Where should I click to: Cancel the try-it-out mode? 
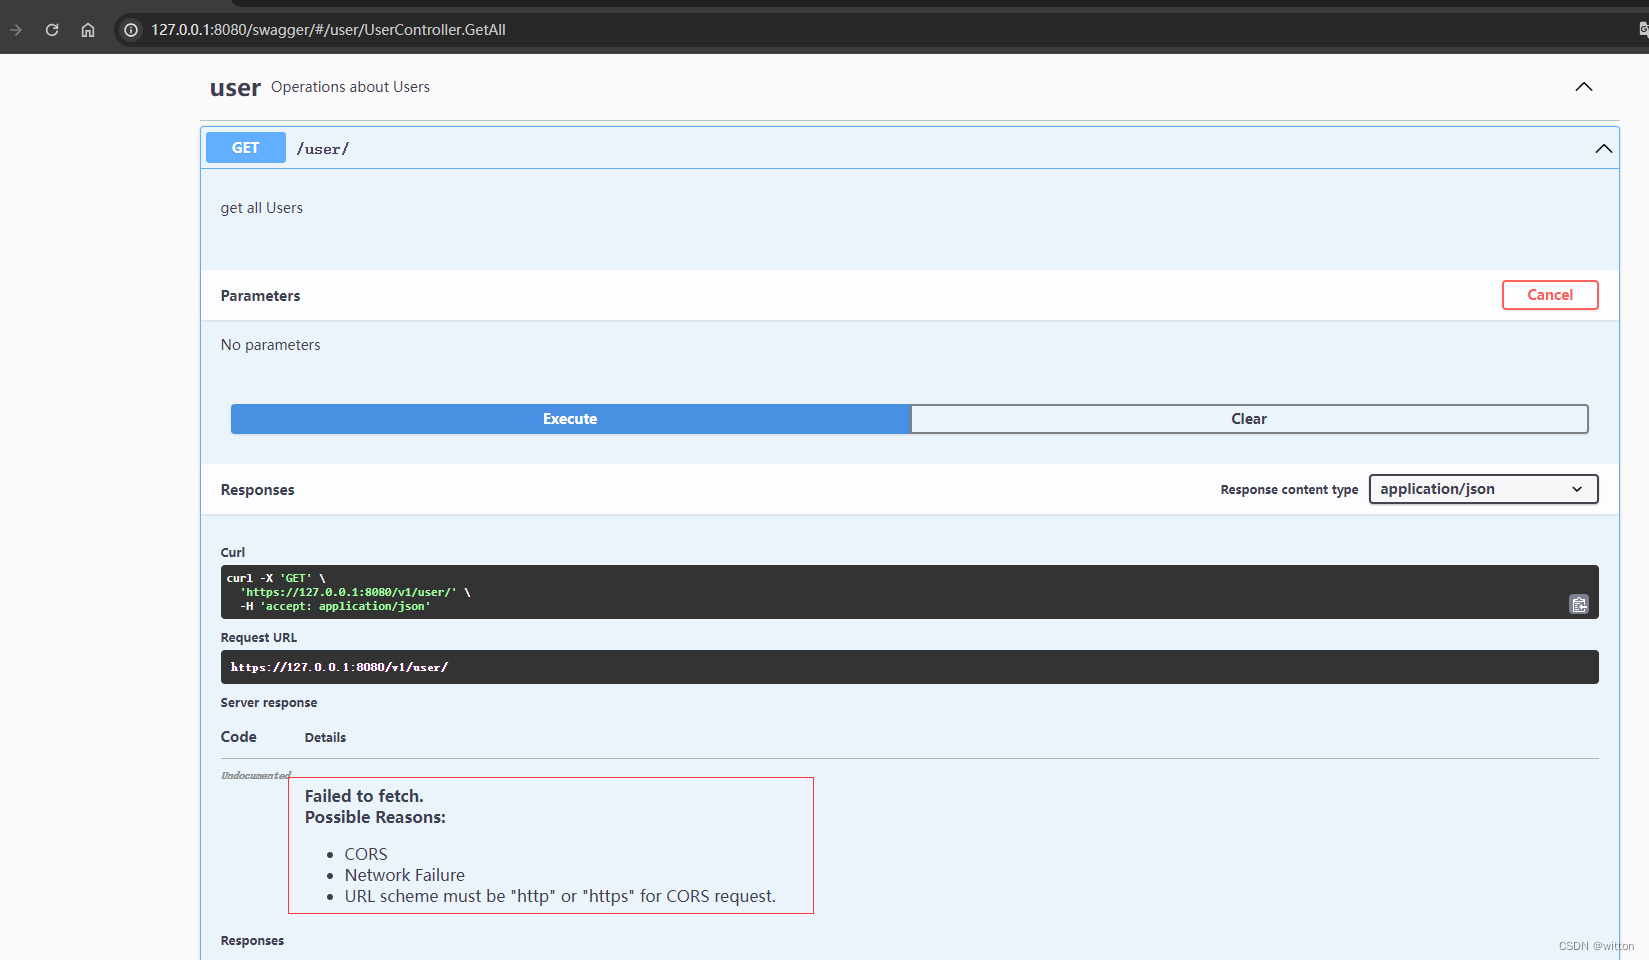1549,295
